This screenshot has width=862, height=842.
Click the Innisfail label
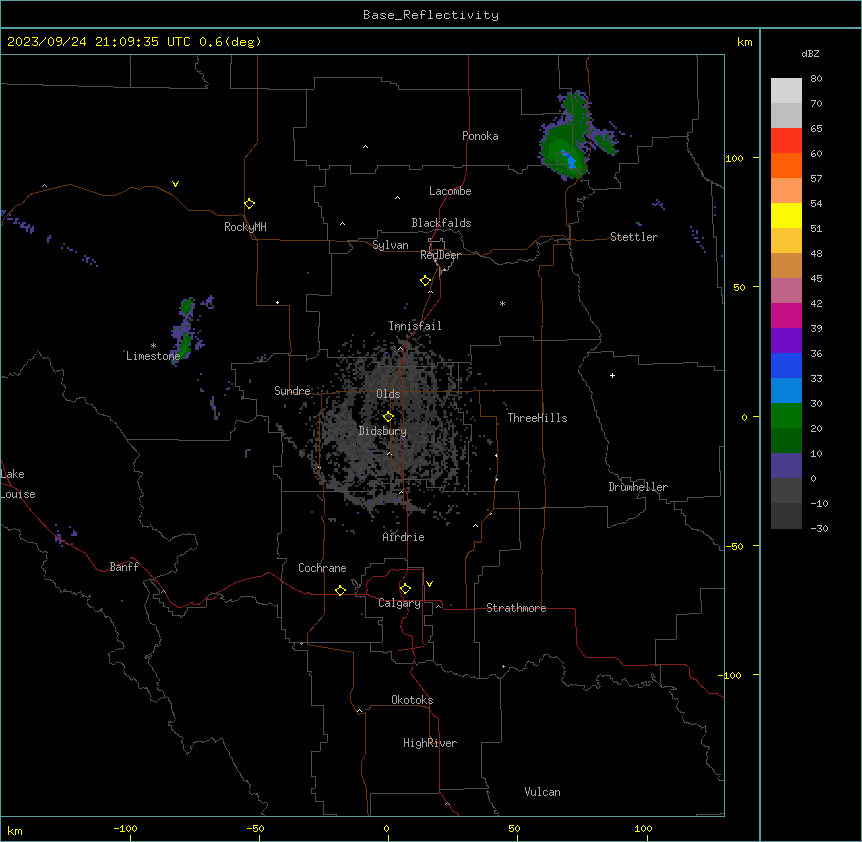[415, 326]
